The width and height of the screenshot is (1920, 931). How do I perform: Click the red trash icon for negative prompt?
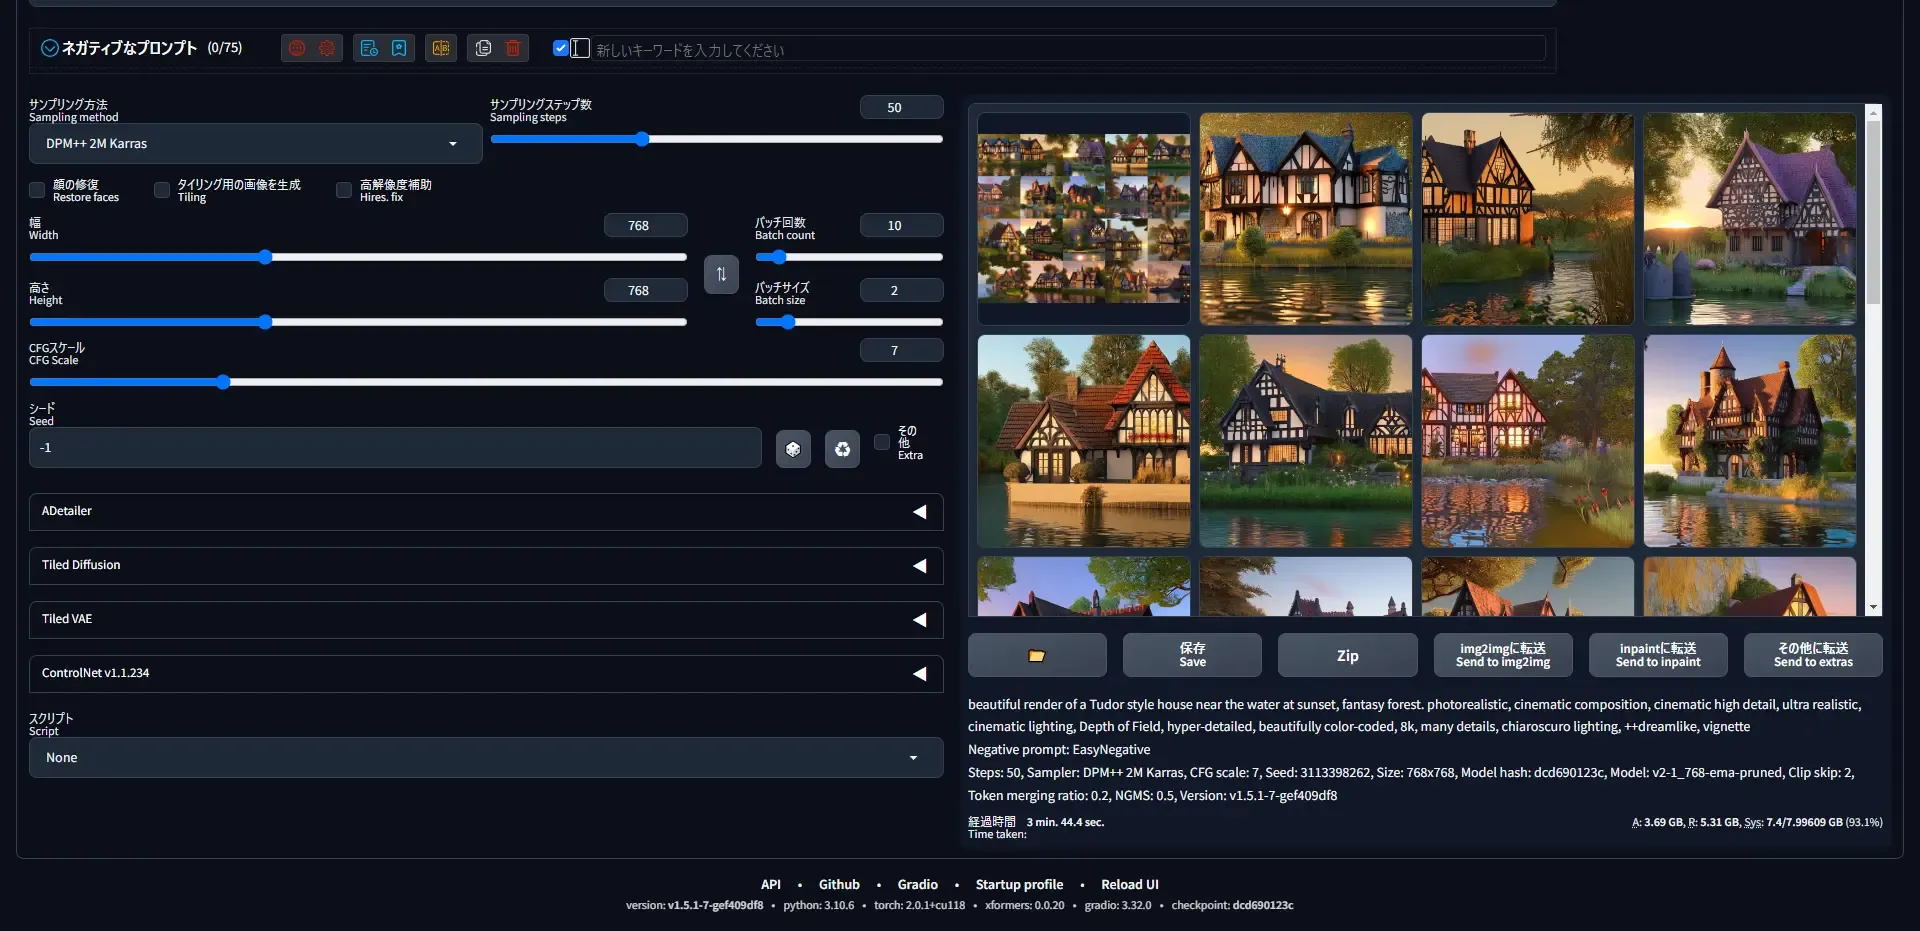[x=513, y=48]
